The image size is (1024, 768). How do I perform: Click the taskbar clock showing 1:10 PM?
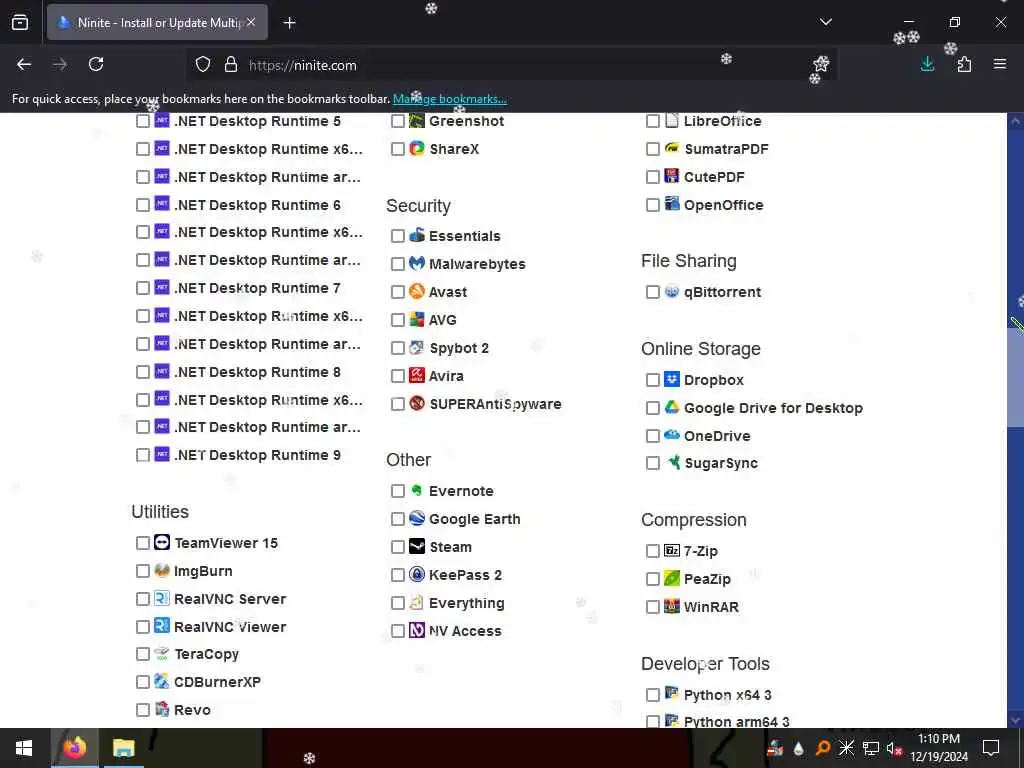938,748
